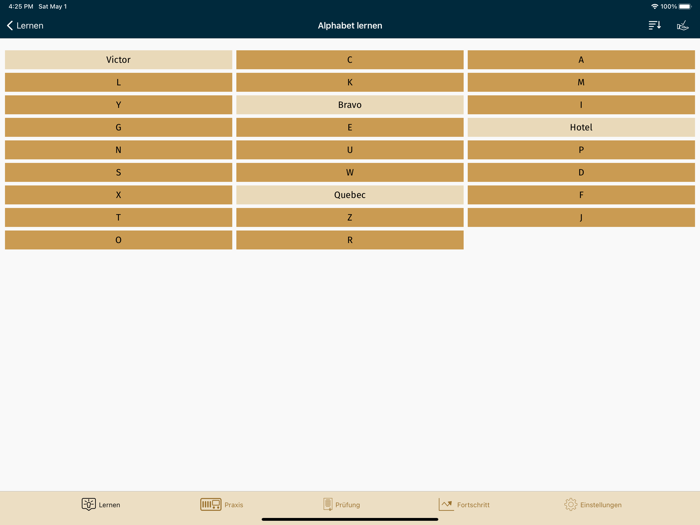
Task: Tap the Y letter card
Action: coord(118,104)
